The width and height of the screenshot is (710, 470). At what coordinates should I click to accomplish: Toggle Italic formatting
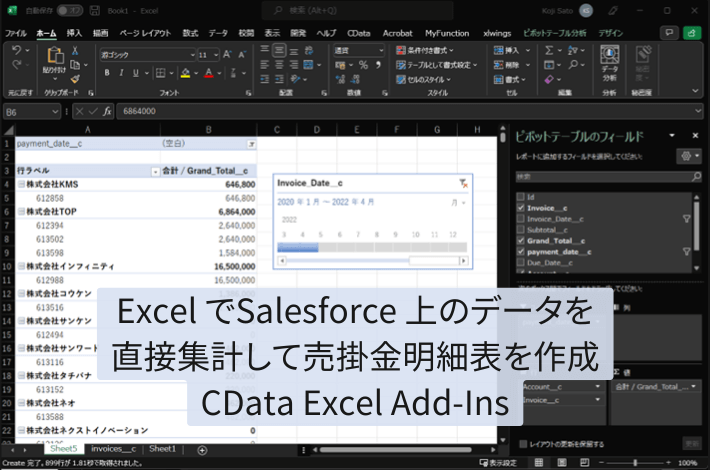pos(121,72)
